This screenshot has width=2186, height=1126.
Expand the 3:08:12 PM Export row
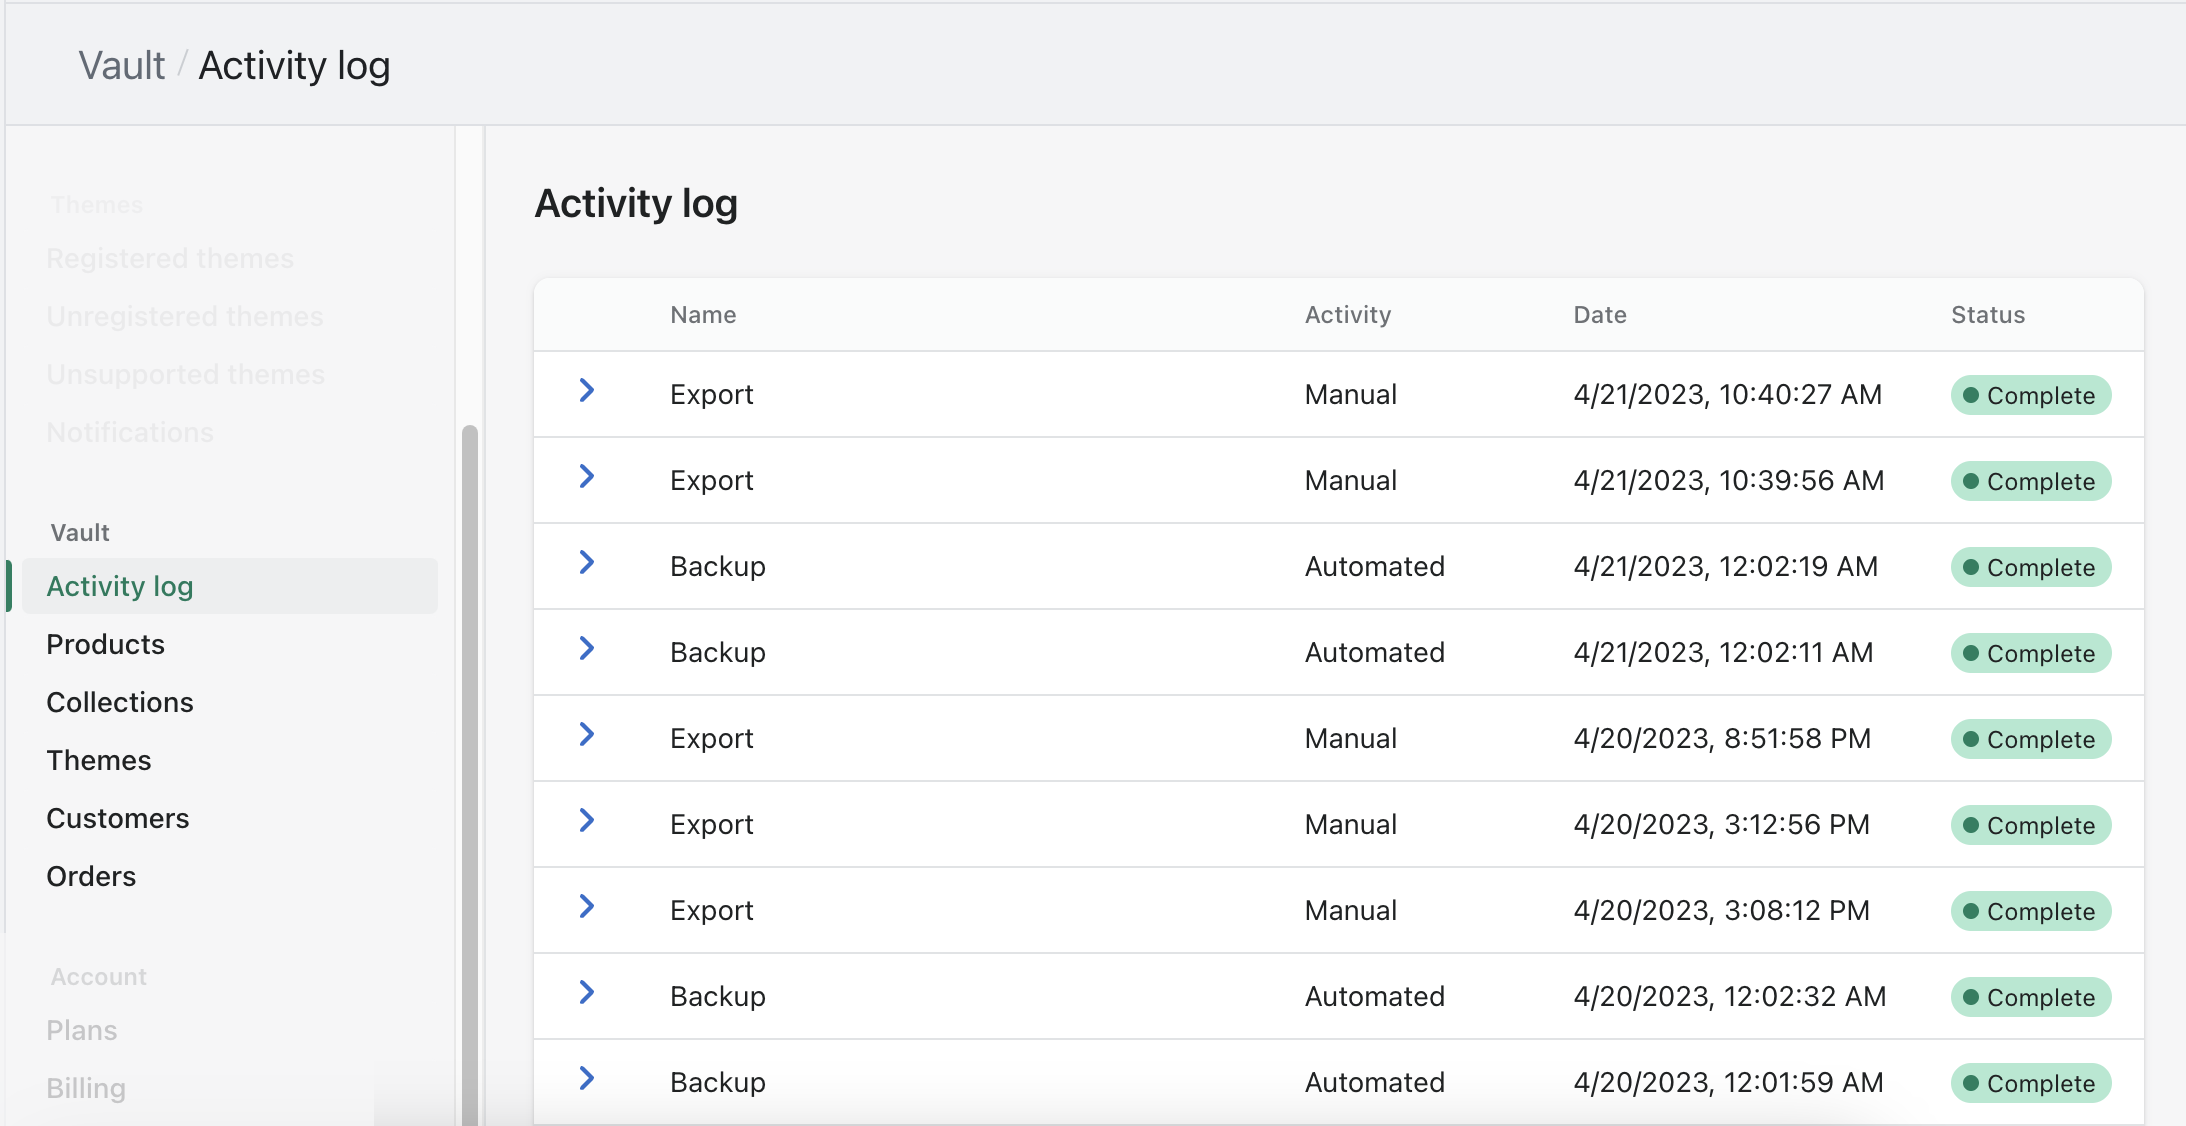(587, 907)
